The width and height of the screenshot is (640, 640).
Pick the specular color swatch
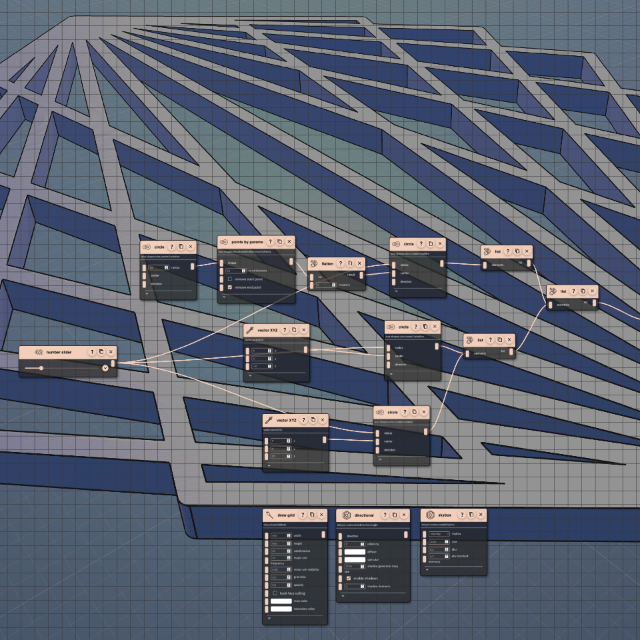(355, 560)
